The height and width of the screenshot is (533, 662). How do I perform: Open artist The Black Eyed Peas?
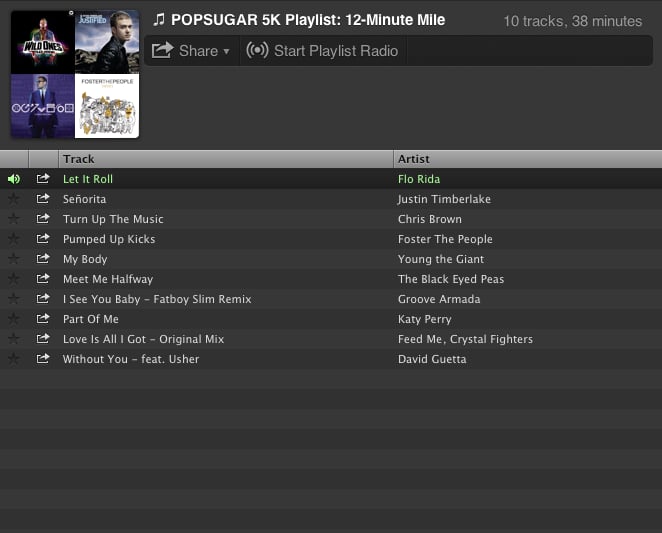click(x=451, y=279)
